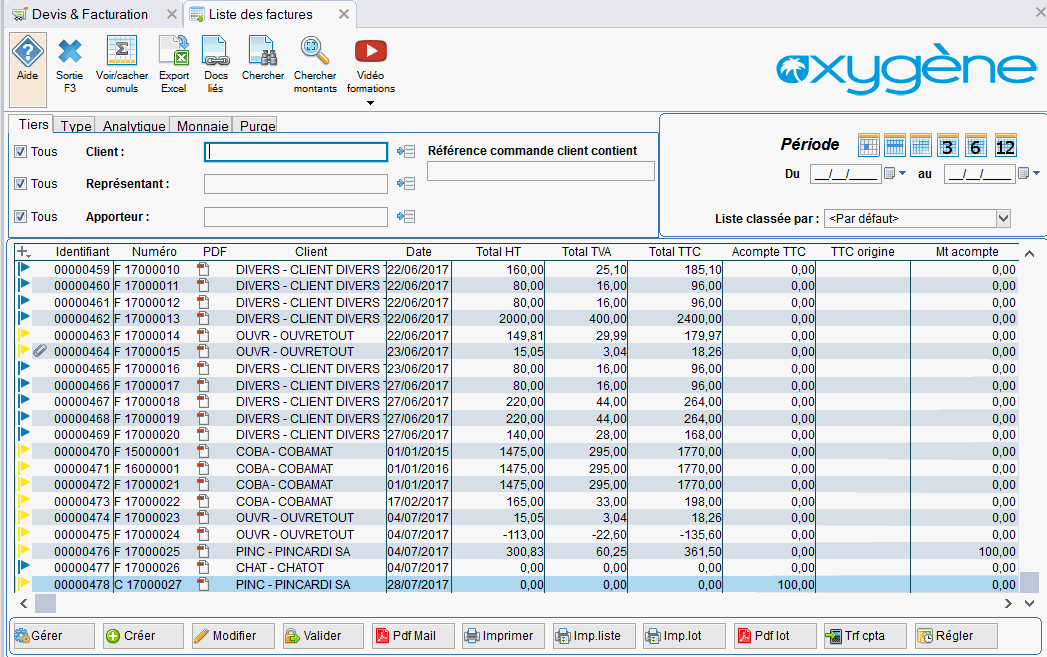Focus the Apporteur input field
1047x657 pixels.
[296, 216]
